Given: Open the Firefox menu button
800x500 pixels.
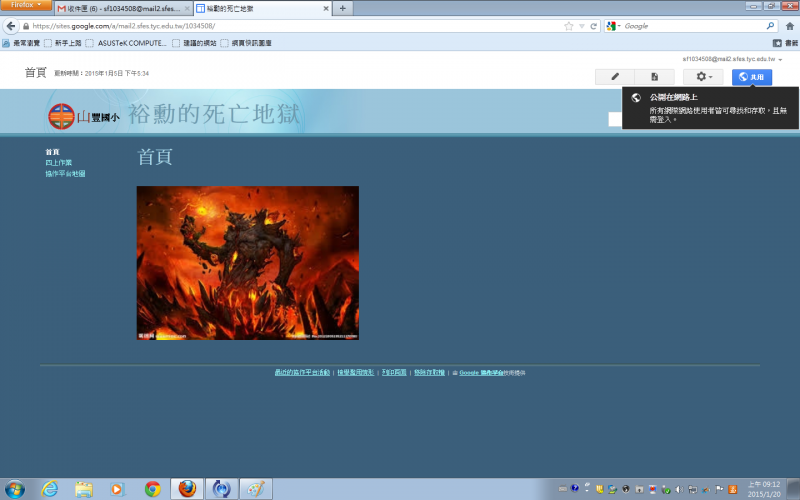Looking at the screenshot, I should 26,5.
